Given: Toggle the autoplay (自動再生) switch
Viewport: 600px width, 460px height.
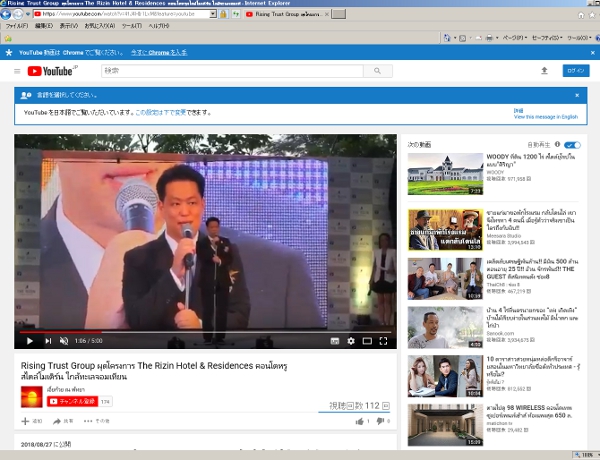Looking at the screenshot, I should (572, 145).
